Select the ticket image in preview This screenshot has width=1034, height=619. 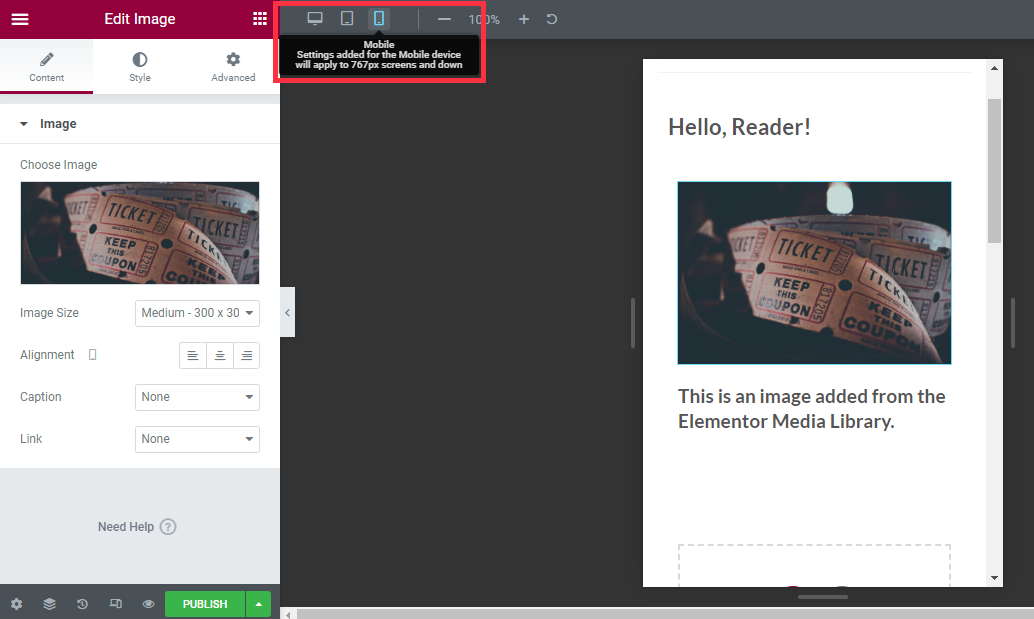coord(814,273)
